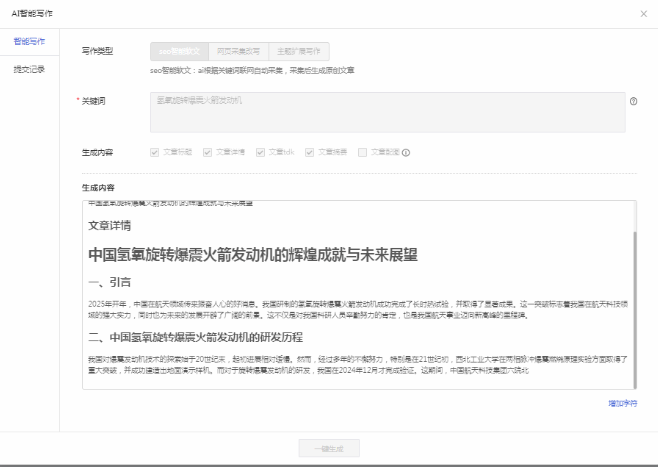Select the 主题扩展写作 writing type

299,50
